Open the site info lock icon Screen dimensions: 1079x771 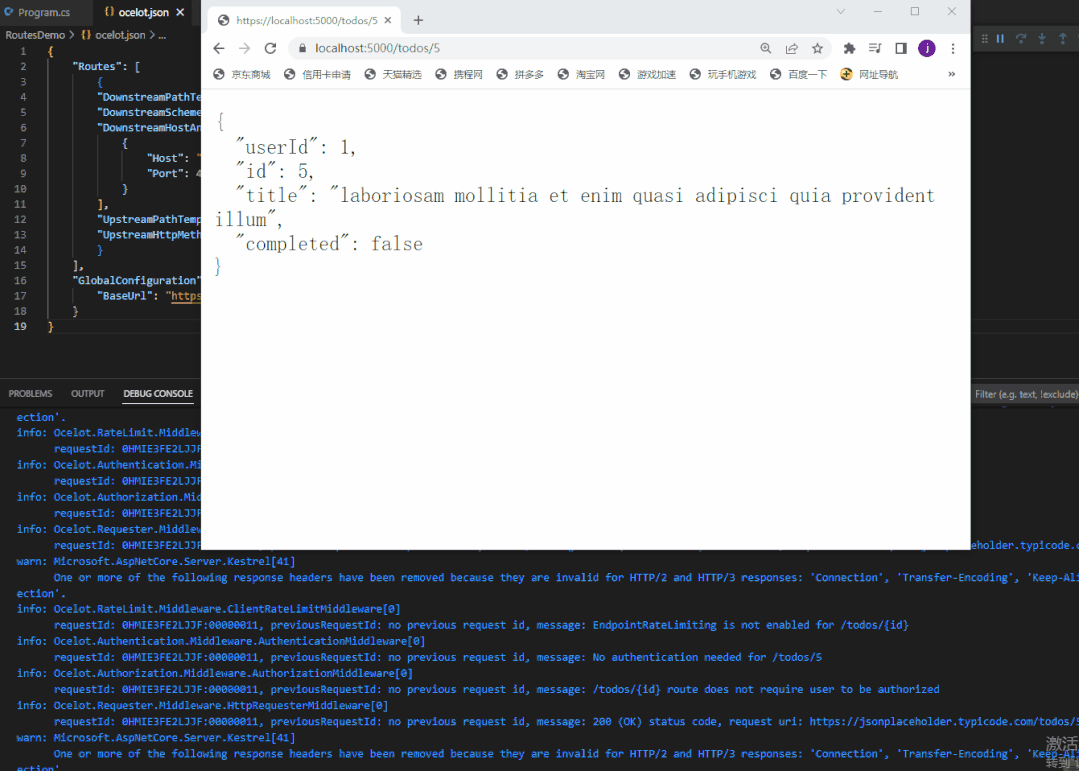[301, 48]
